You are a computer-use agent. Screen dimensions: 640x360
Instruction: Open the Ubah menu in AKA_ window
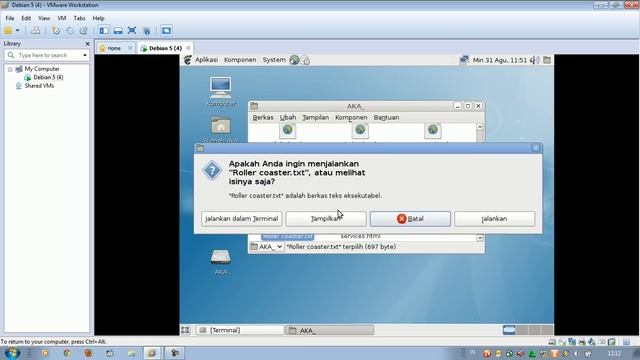[288, 118]
